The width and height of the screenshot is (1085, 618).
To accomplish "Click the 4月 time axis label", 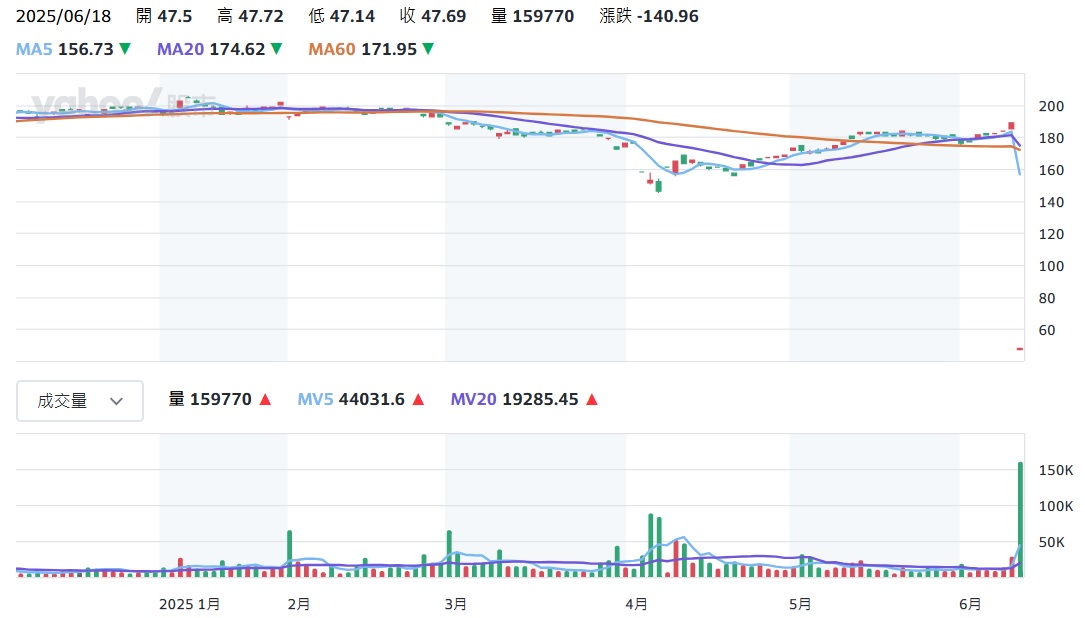I will pyautogui.click(x=637, y=604).
